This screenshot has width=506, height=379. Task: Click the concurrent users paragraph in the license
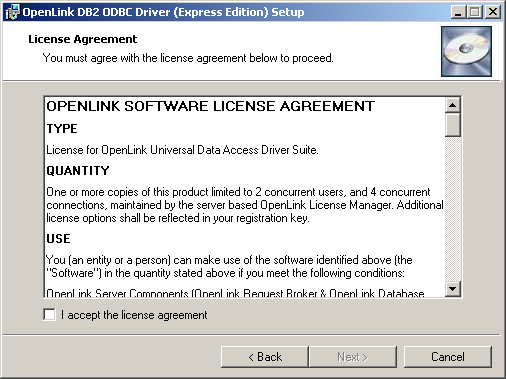point(245,205)
